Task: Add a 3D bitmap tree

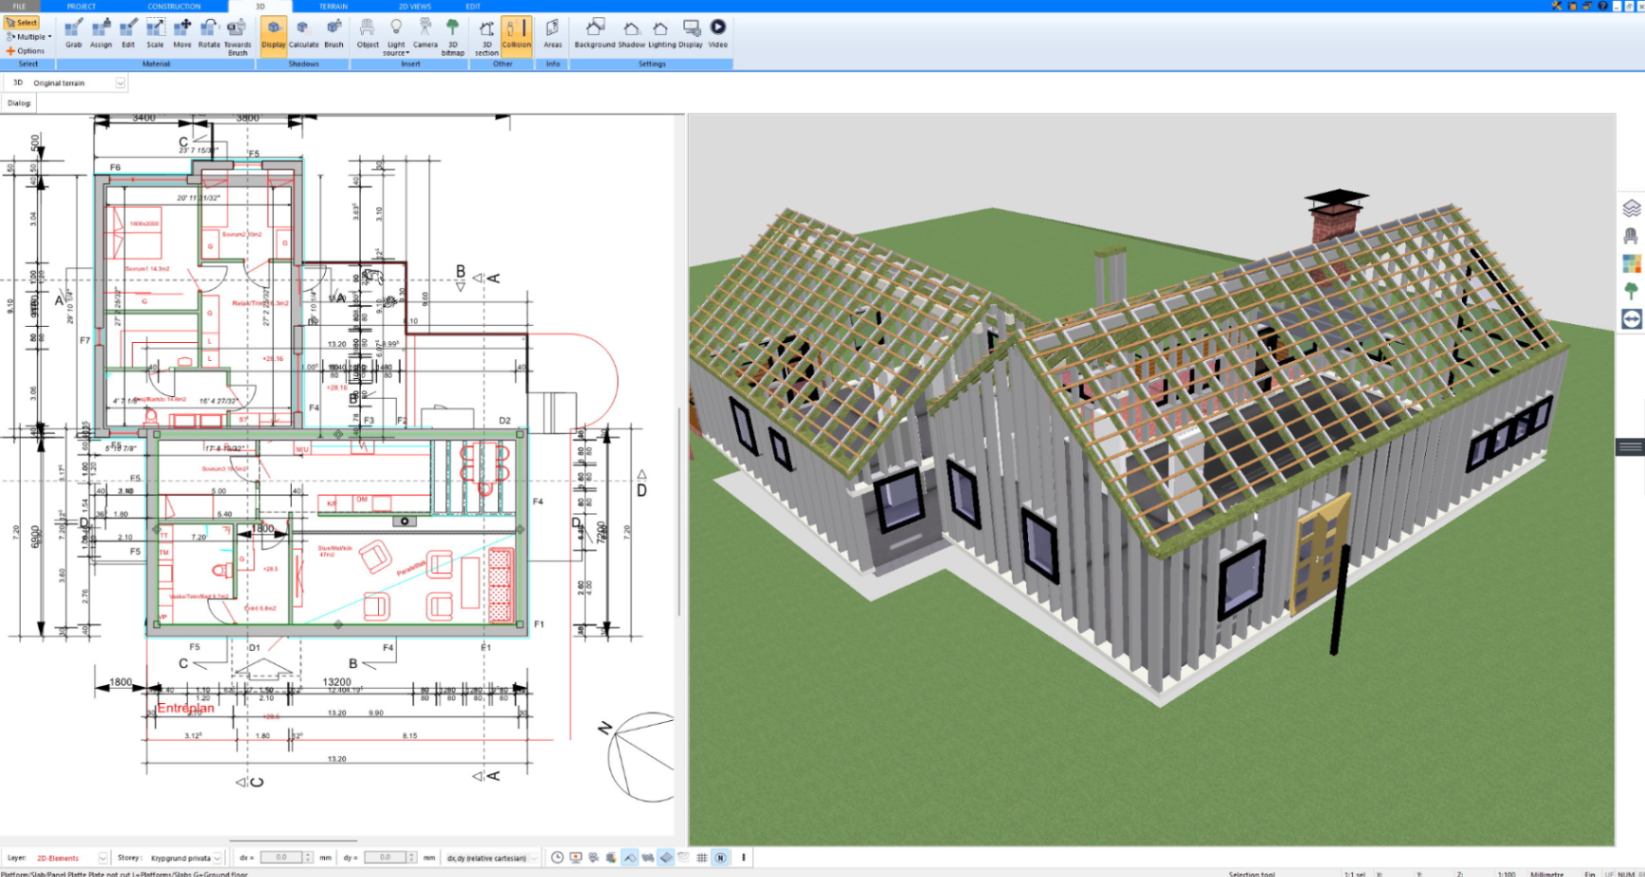Action: click(453, 36)
